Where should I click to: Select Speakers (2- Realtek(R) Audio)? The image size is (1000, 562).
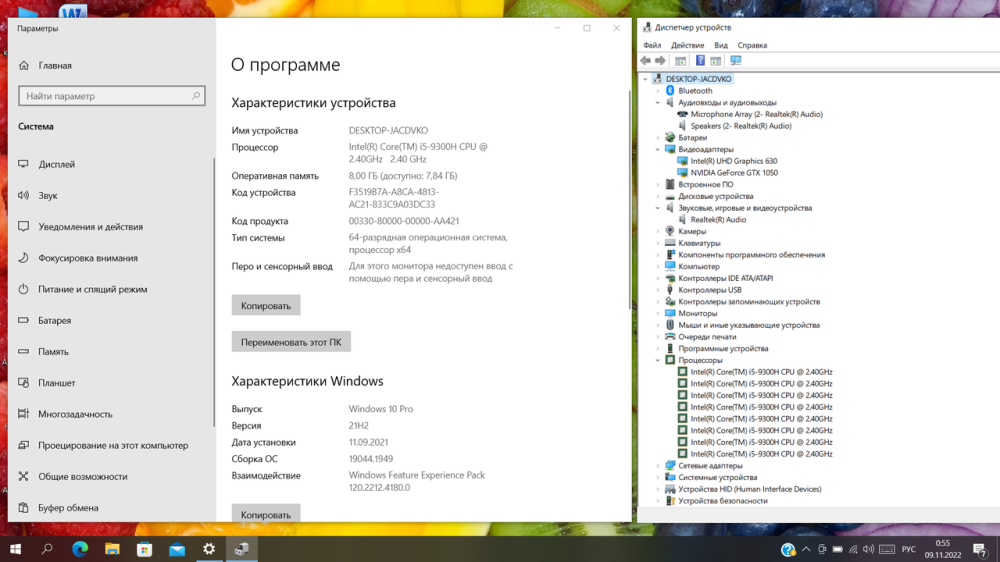point(740,126)
